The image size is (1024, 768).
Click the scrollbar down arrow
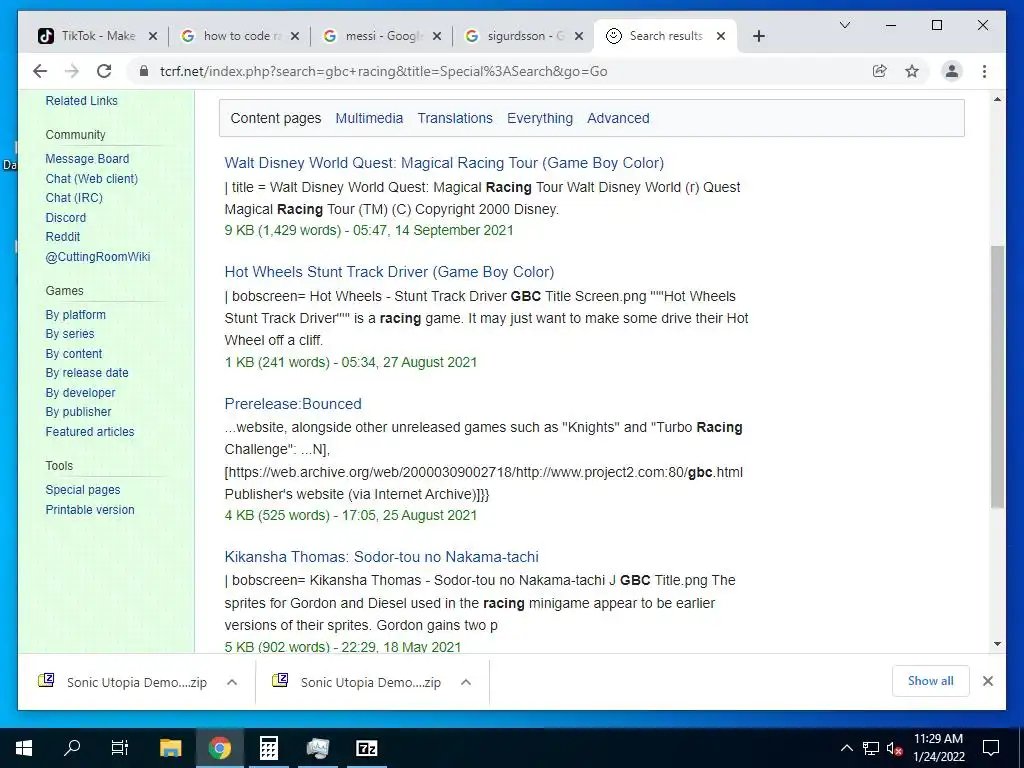[997, 644]
